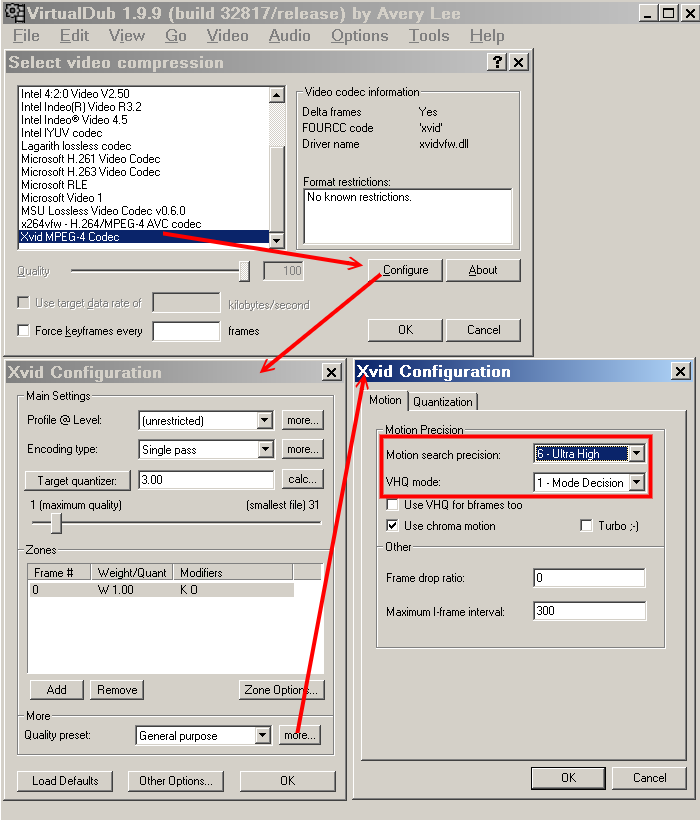Expand the Encoding type dropdown
This screenshot has height=820, width=700.
tap(265, 449)
